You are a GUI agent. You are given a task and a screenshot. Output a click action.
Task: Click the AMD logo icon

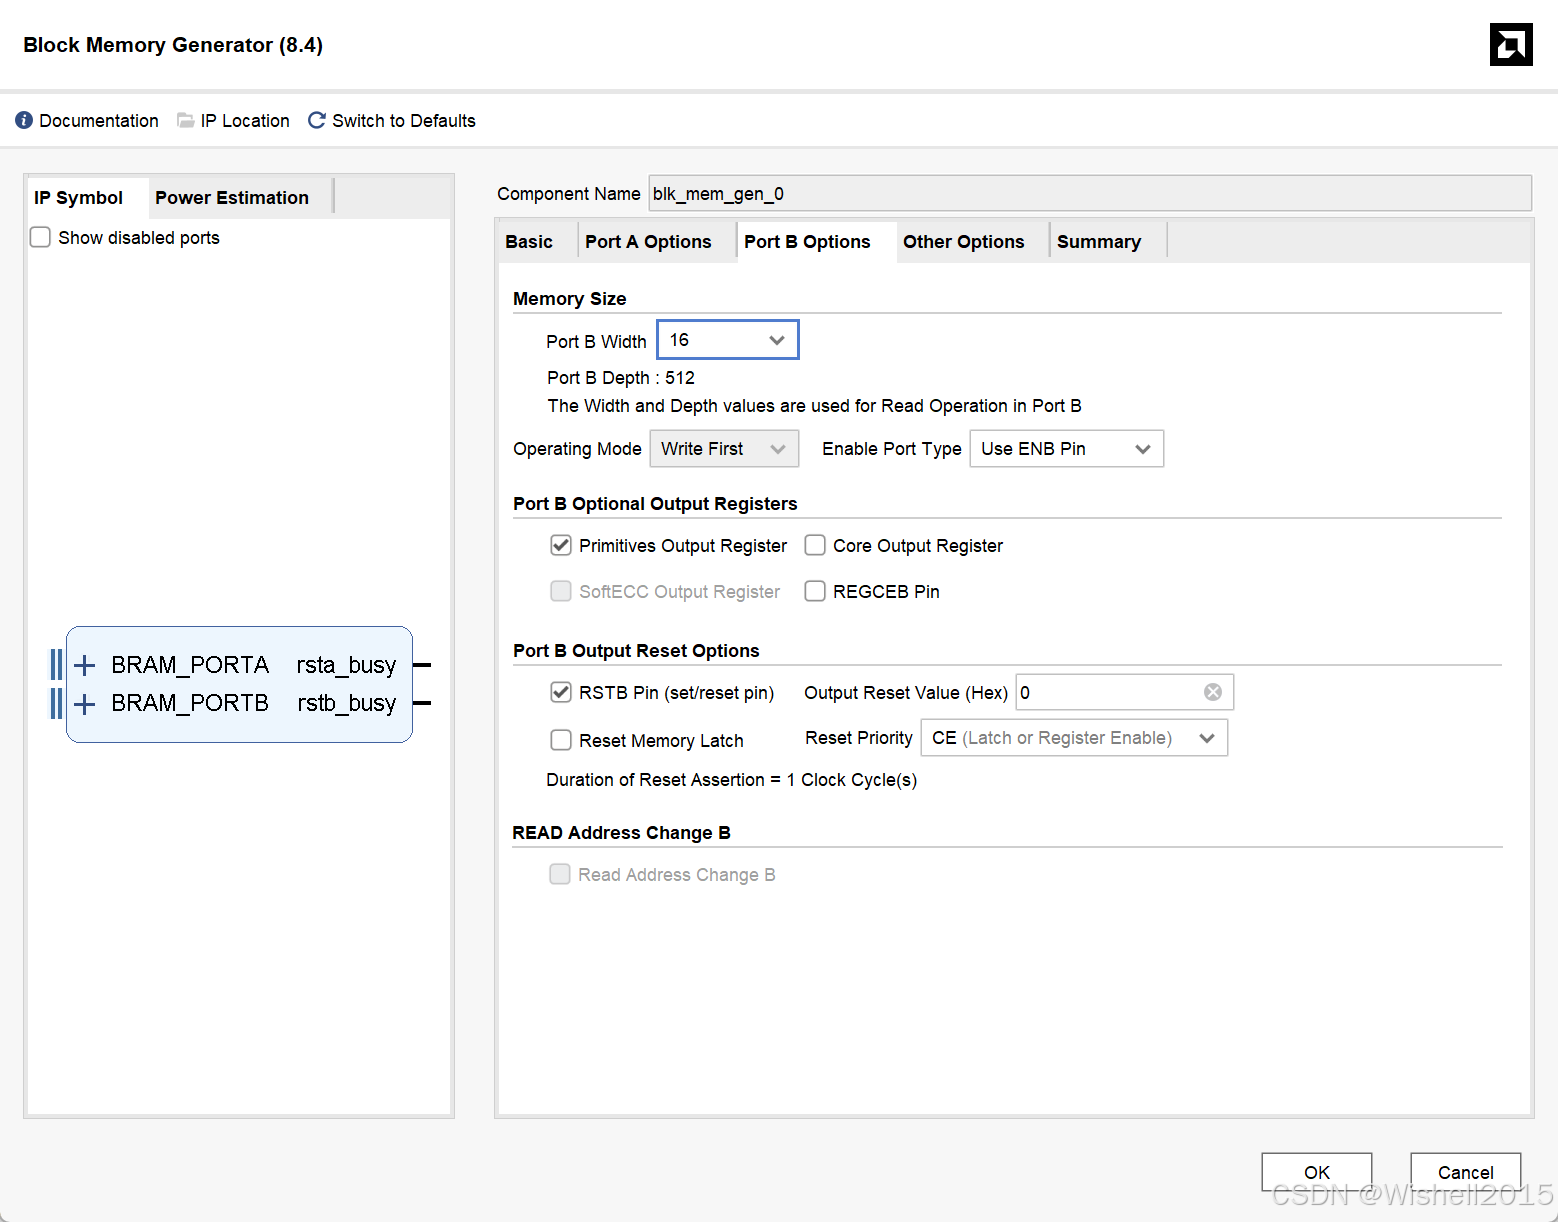click(x=1511, y=44)
